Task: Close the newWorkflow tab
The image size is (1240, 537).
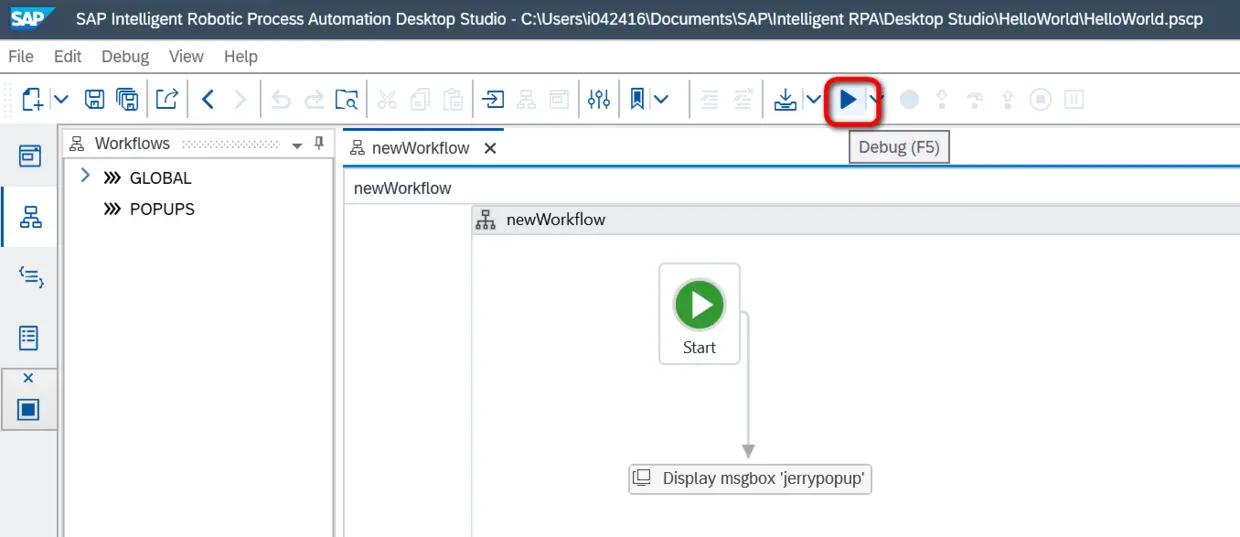Action: coord(490,148)
